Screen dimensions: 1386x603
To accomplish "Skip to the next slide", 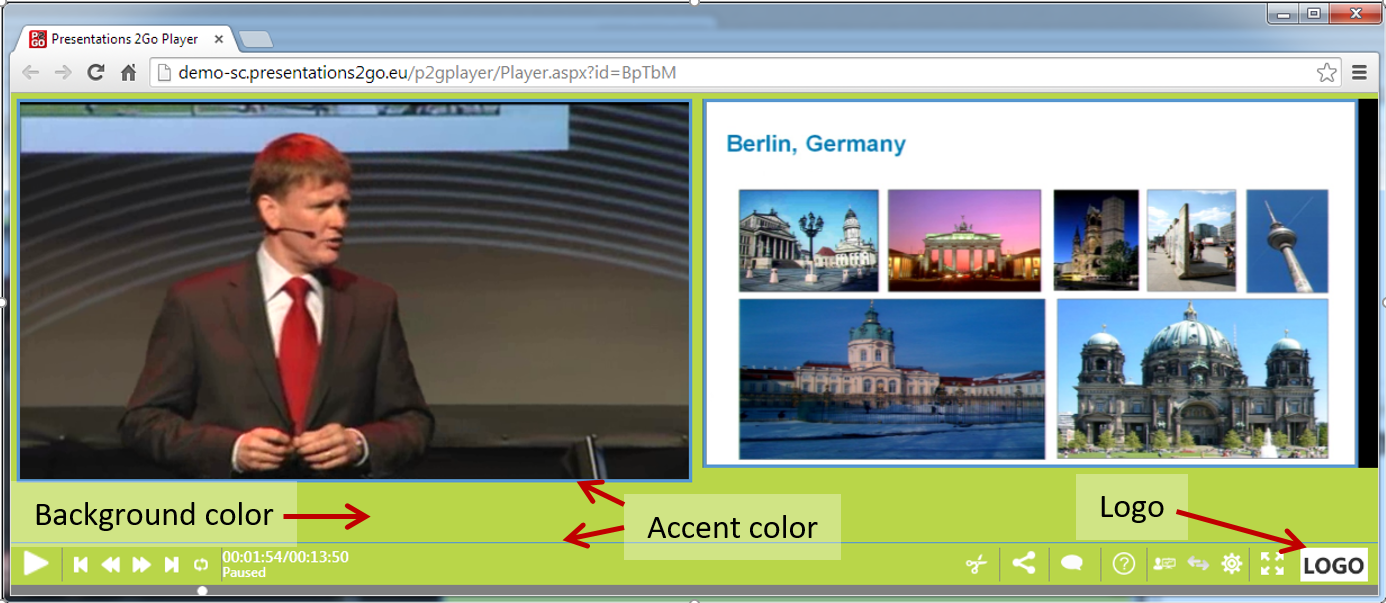I will pos(171,565).
